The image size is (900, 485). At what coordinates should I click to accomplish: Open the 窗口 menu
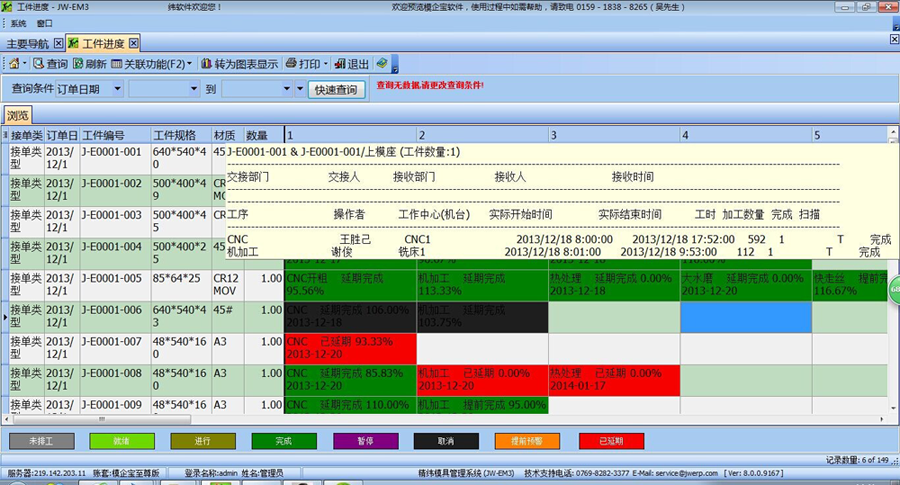point(44,24)
